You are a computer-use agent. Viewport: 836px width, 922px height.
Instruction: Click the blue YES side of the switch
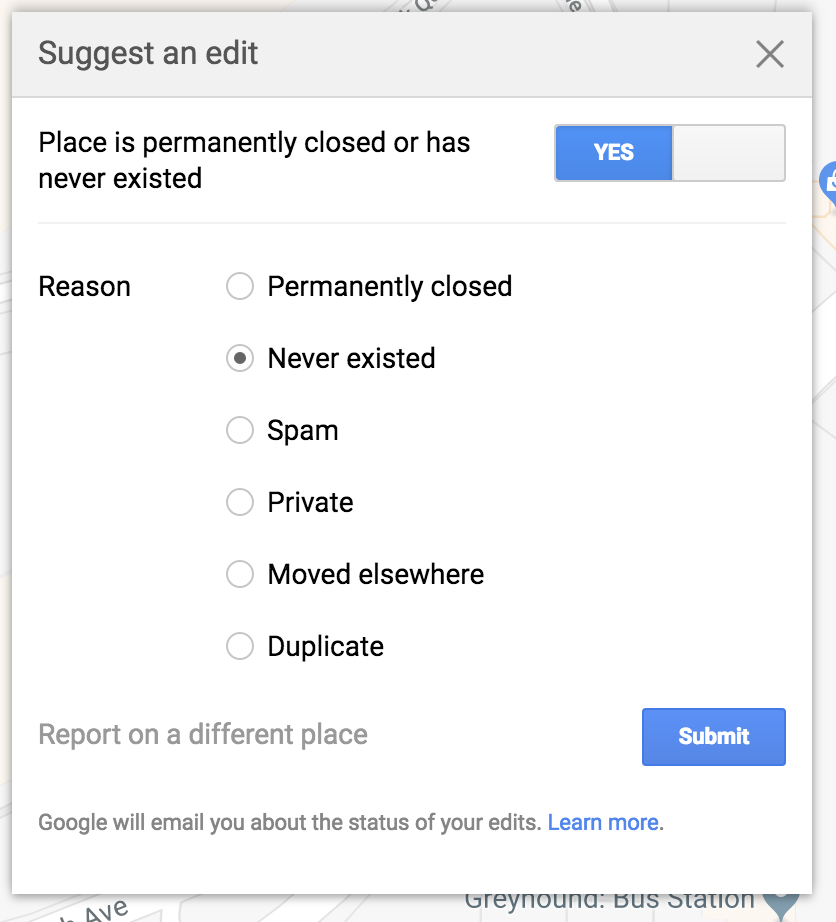coord(614,153)
